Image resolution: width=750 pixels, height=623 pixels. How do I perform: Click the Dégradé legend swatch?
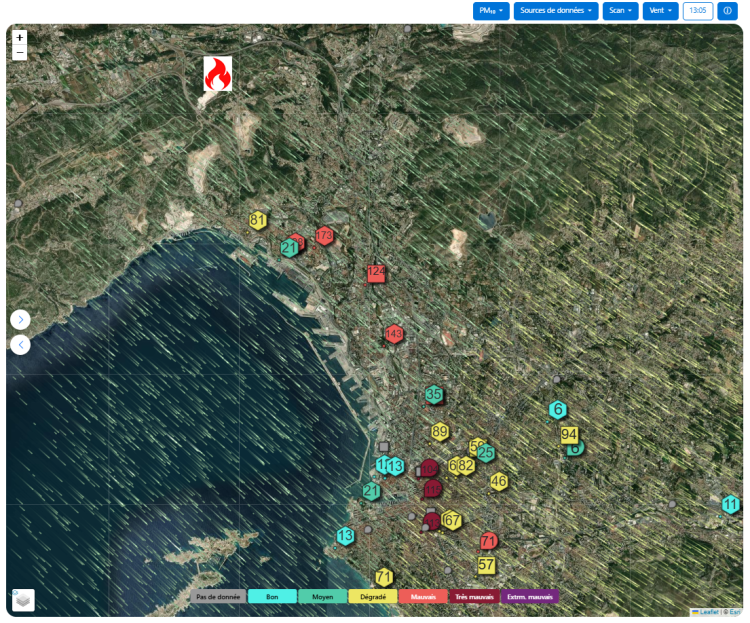[373, 597]
